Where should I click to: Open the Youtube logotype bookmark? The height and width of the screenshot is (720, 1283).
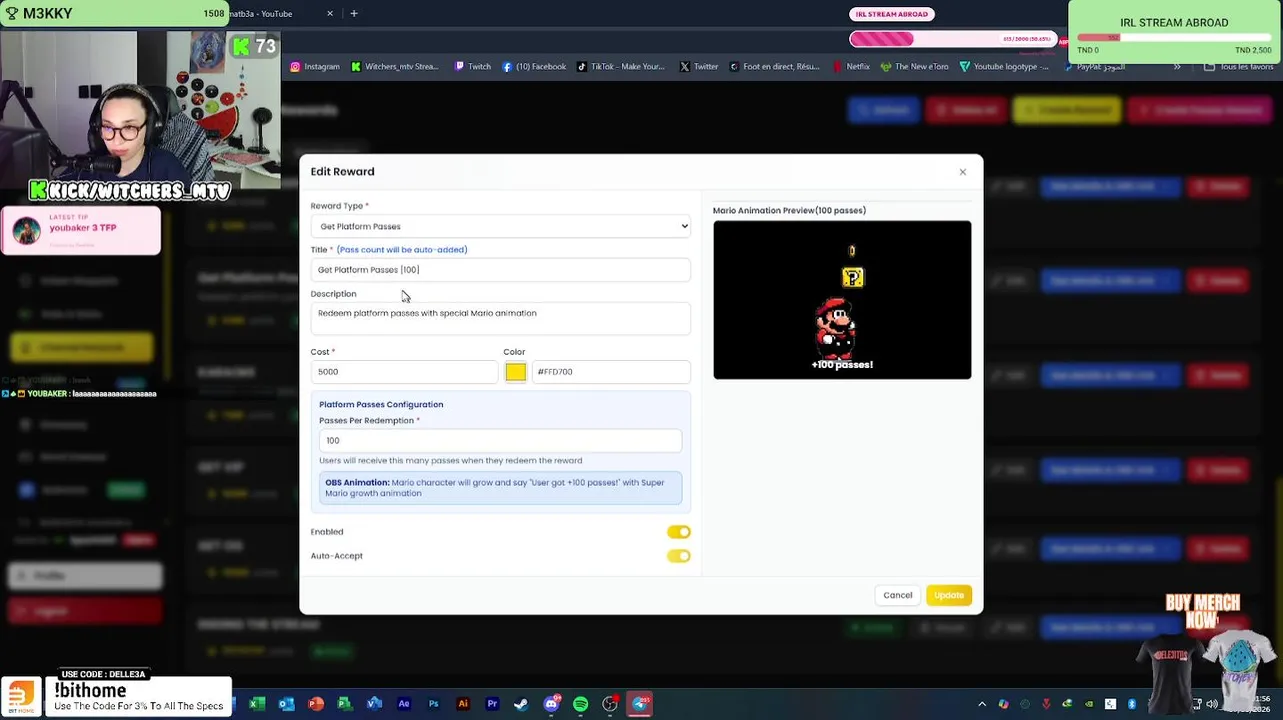(x=1004, y=67)
